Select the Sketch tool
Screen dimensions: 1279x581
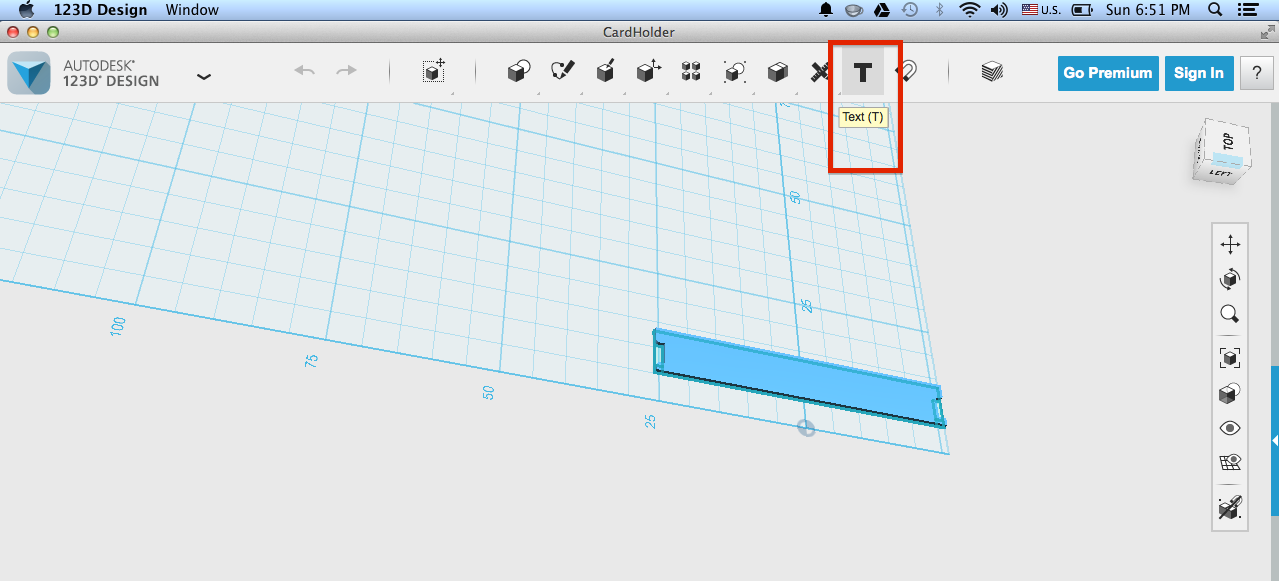(x=563, y=72)
